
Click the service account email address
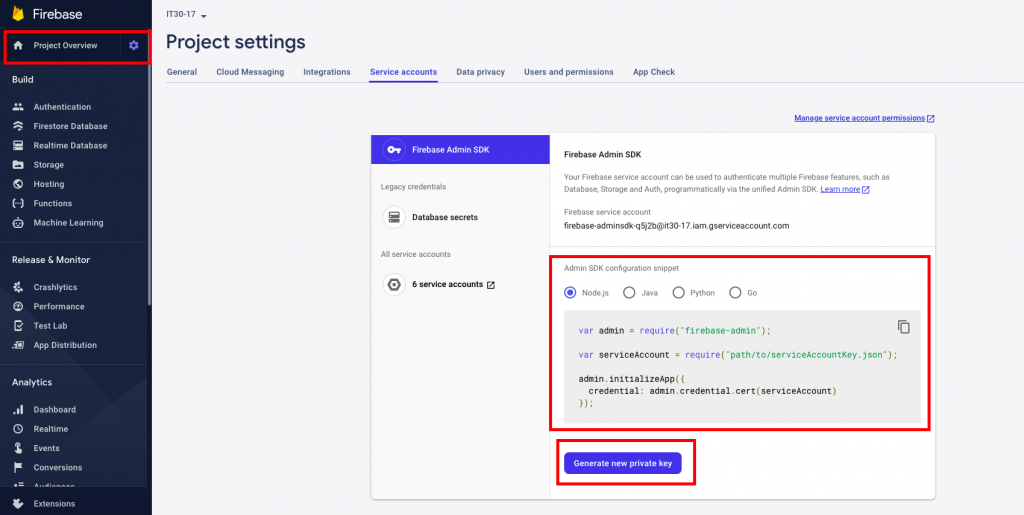[677, 226]
